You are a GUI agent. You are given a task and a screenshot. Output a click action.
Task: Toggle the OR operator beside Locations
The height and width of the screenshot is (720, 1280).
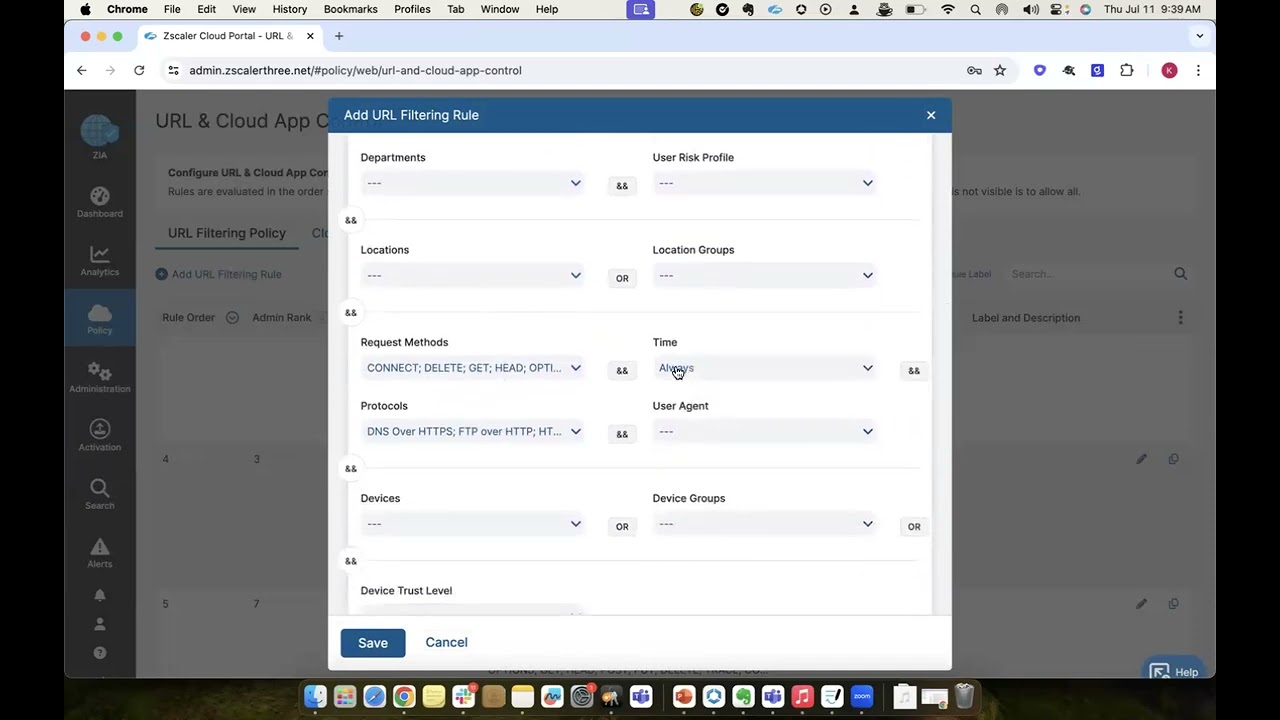tap(622, 278)
